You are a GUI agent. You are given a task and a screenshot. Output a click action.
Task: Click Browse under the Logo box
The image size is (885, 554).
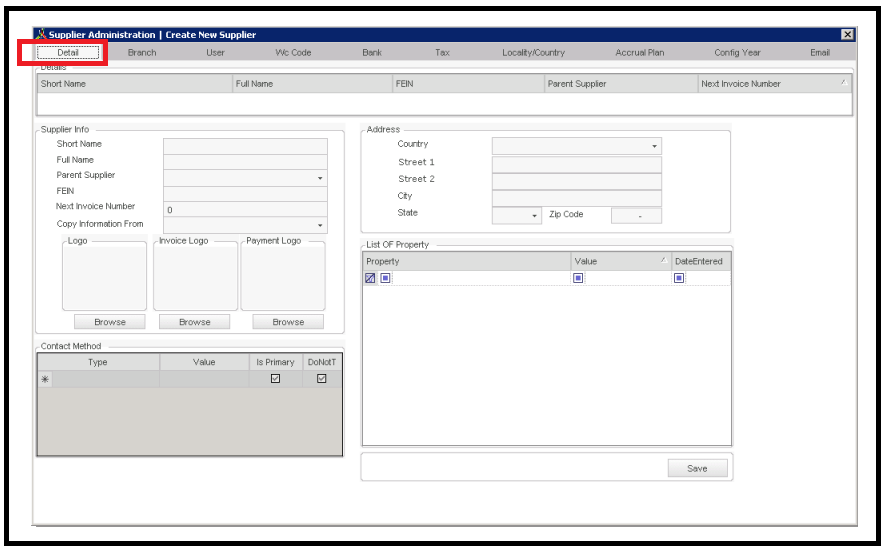click(110, 322)
